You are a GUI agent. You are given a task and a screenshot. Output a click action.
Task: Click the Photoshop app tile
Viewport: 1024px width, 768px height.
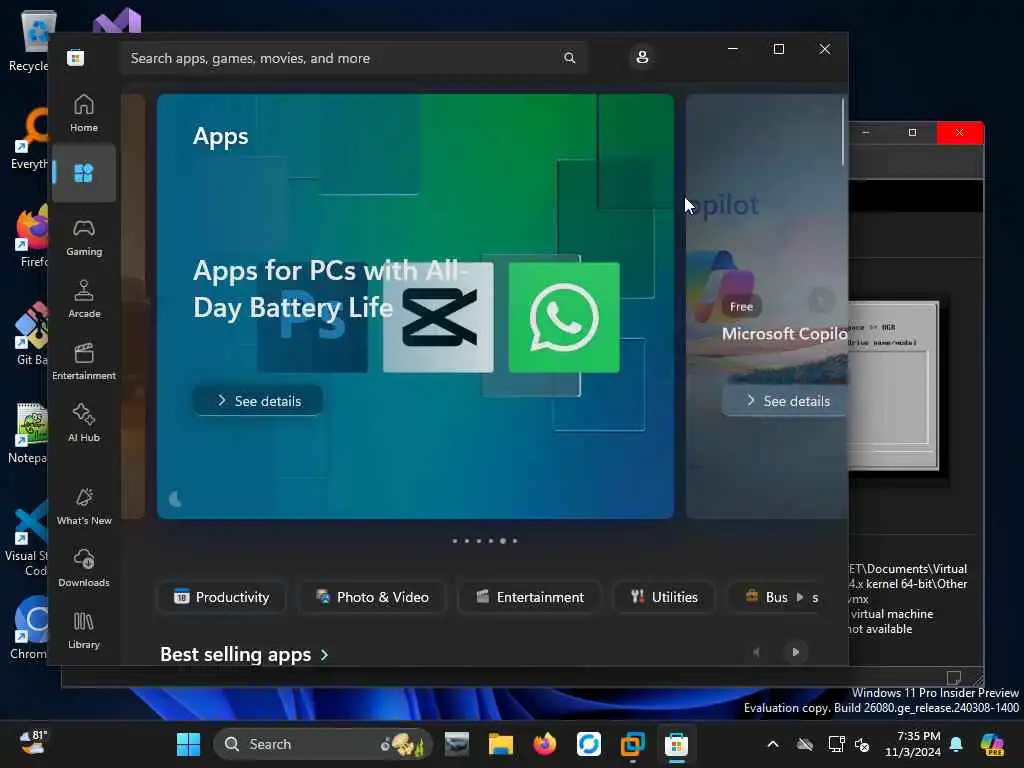pyautogui.click(x=312, y=317)
